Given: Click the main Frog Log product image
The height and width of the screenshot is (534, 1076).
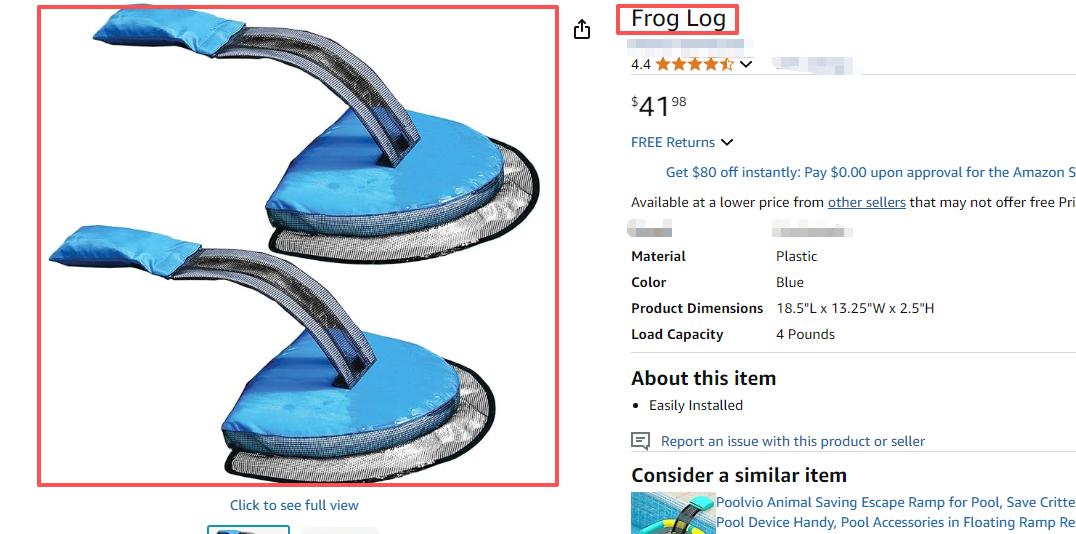Looking at the screenshot, I should [x=298, y=246].
